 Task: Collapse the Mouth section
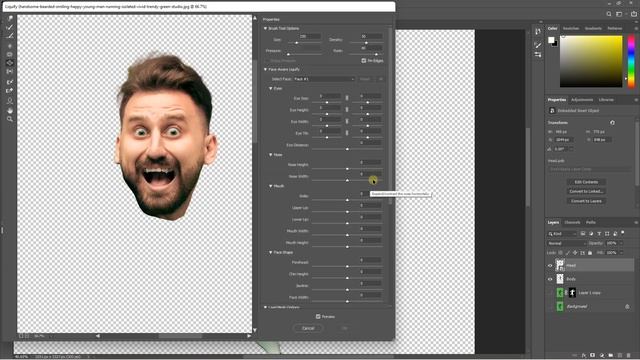(x=271, y=186)
